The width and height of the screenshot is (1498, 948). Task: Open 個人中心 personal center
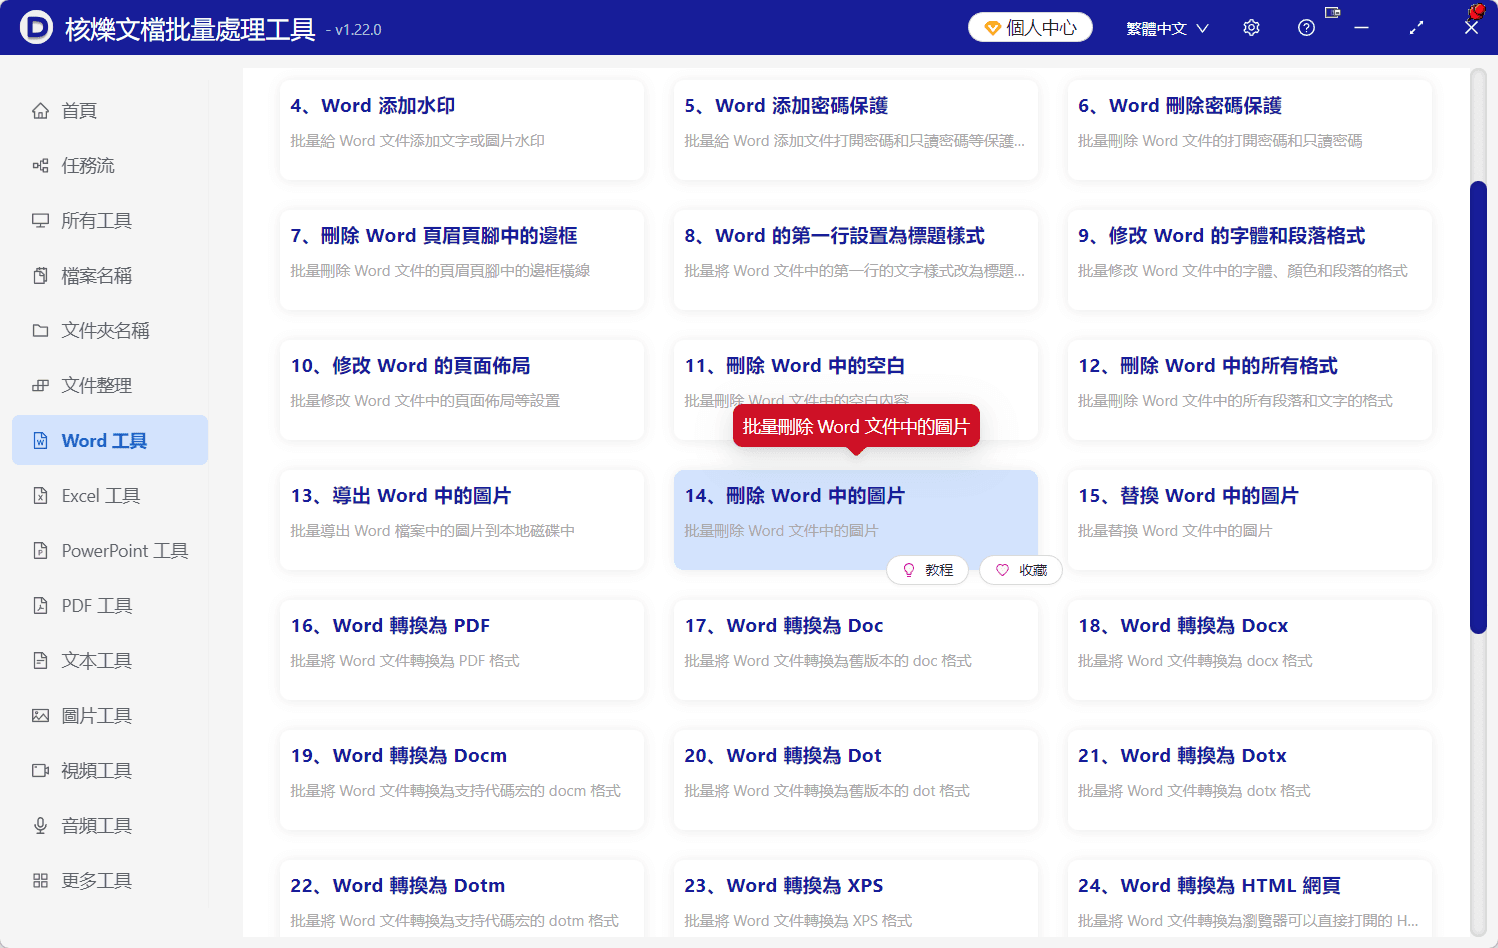pyautogui.click(x=1030, y=27)
